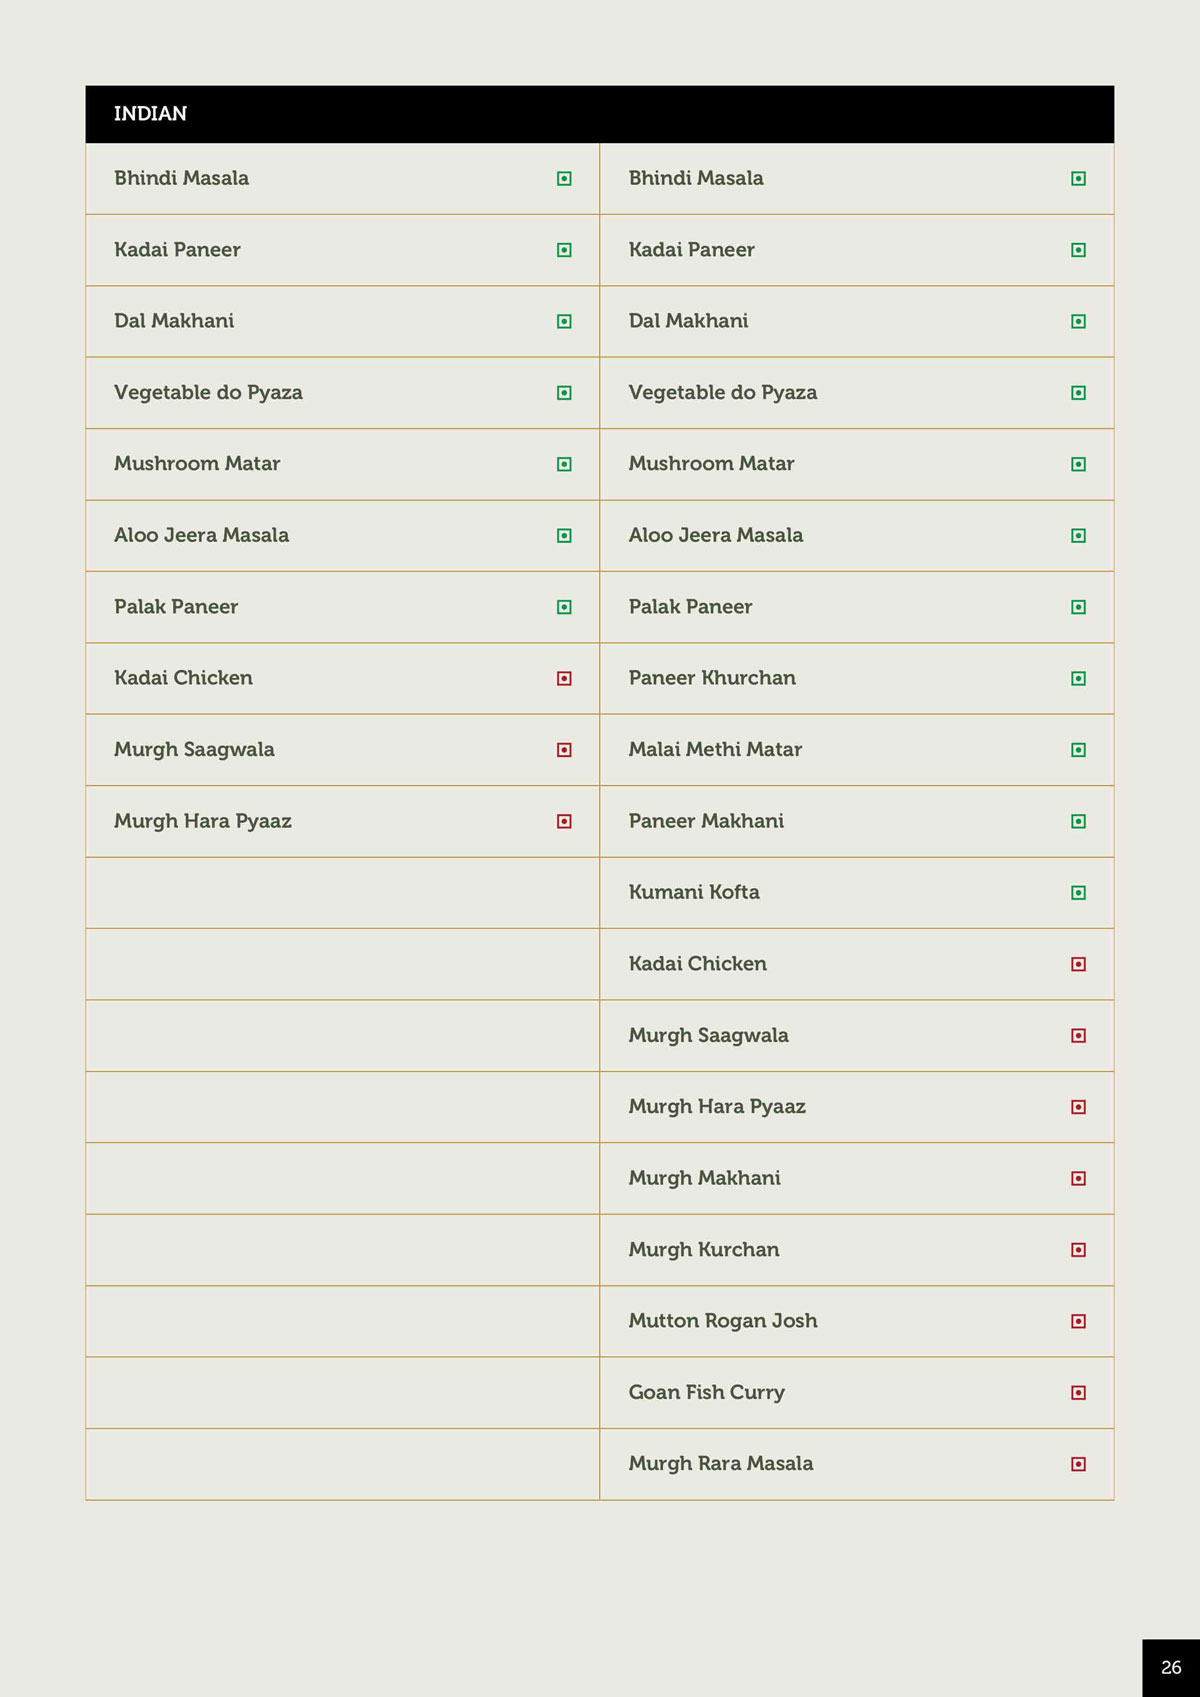The width and height of the screenshot is (1200, 1697).
Task: Select the red non-veg icon for Mutton Rogan Josh
Action: (x=1078, y=1321)
